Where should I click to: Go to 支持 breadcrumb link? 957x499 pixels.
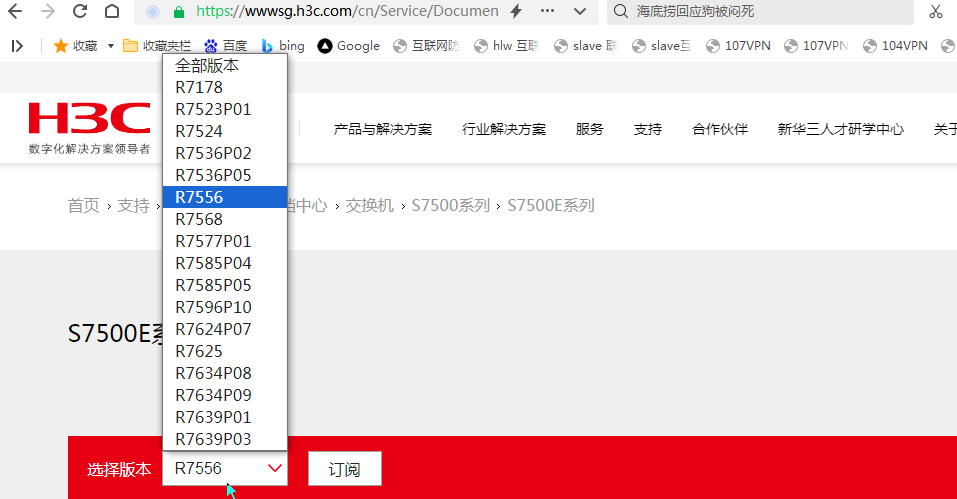tap(133, 206)
